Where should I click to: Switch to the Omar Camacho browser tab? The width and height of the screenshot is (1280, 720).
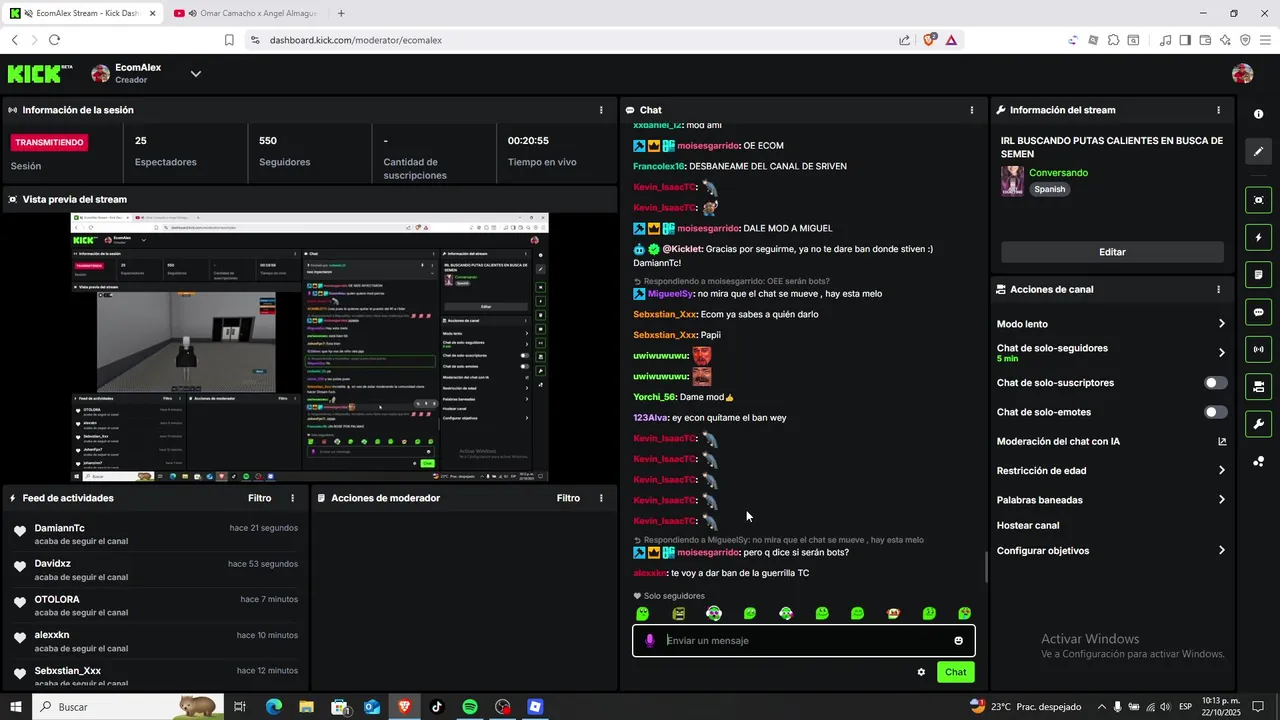point(244,13)
